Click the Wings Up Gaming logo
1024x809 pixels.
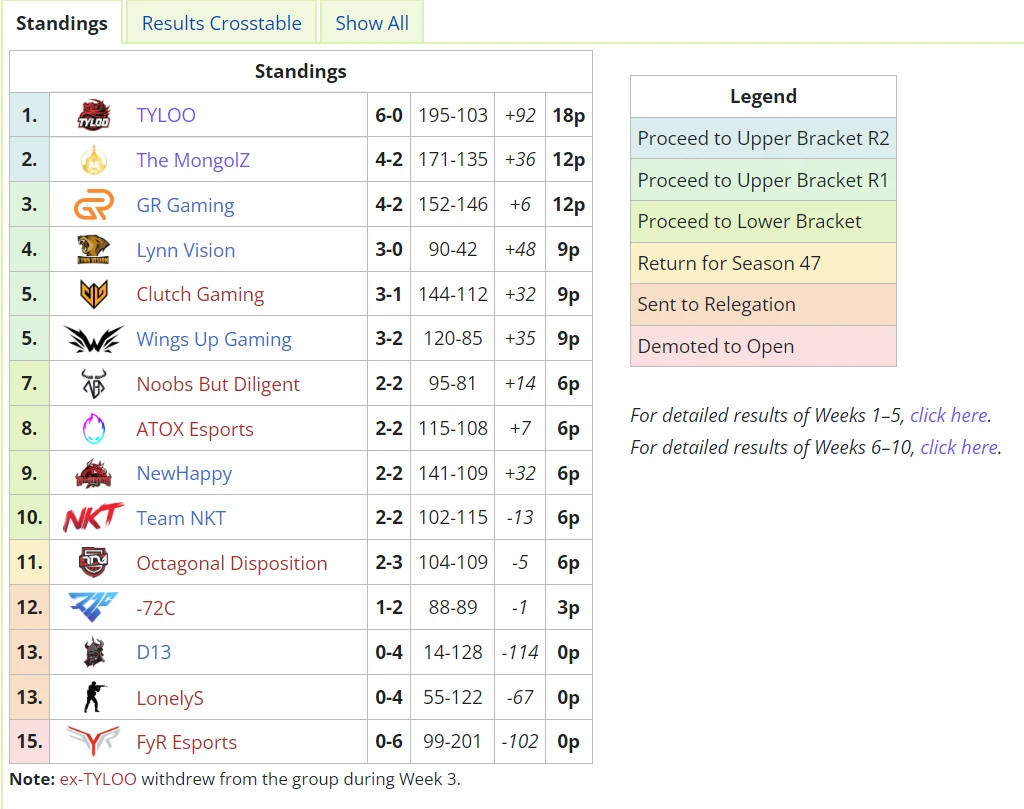(94, 339)
